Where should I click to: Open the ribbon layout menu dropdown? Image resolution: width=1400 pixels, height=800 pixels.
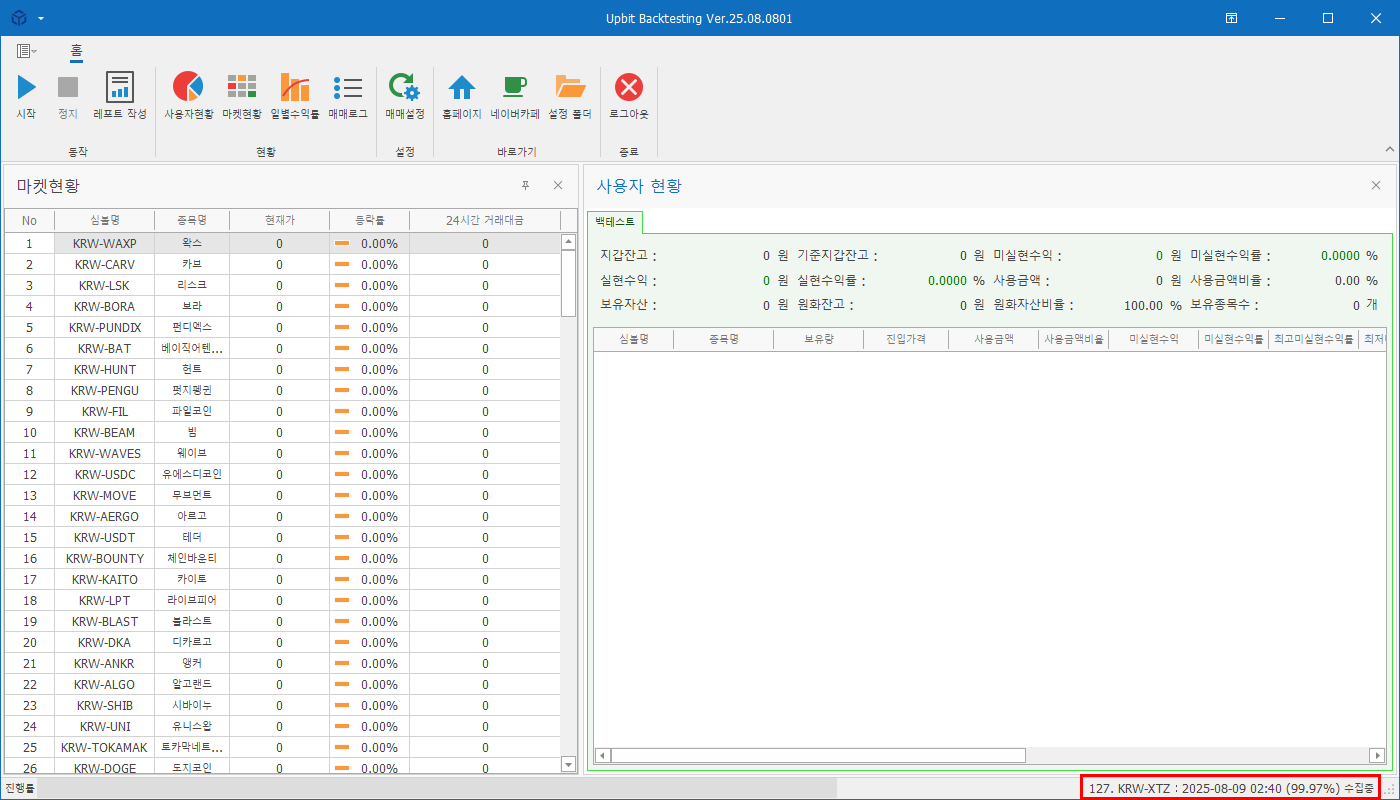pyautogui.click(x=27, y=51)
